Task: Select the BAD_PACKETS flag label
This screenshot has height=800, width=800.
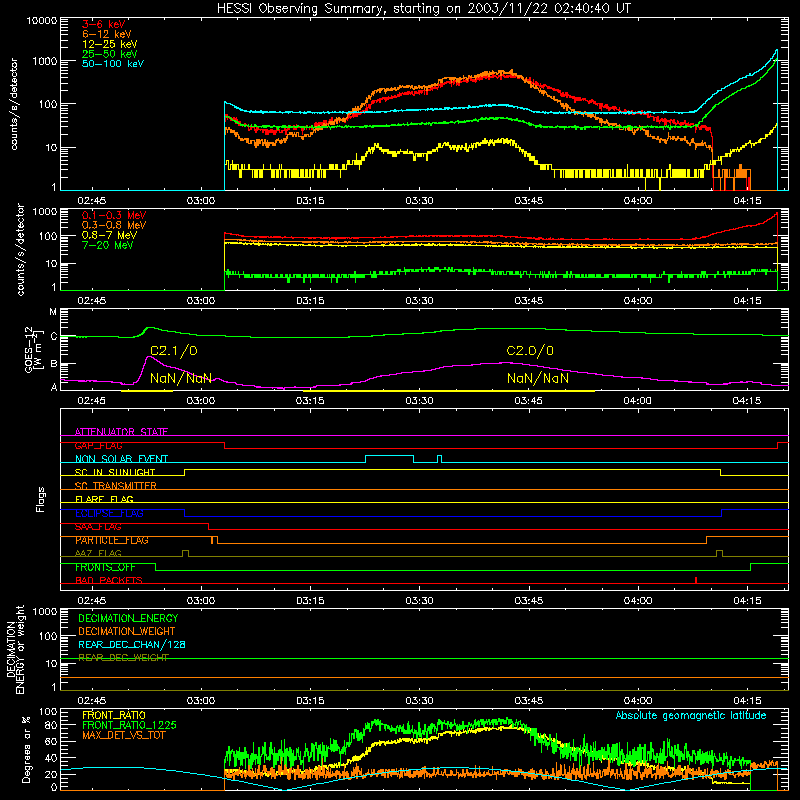Action: point(109,581)
